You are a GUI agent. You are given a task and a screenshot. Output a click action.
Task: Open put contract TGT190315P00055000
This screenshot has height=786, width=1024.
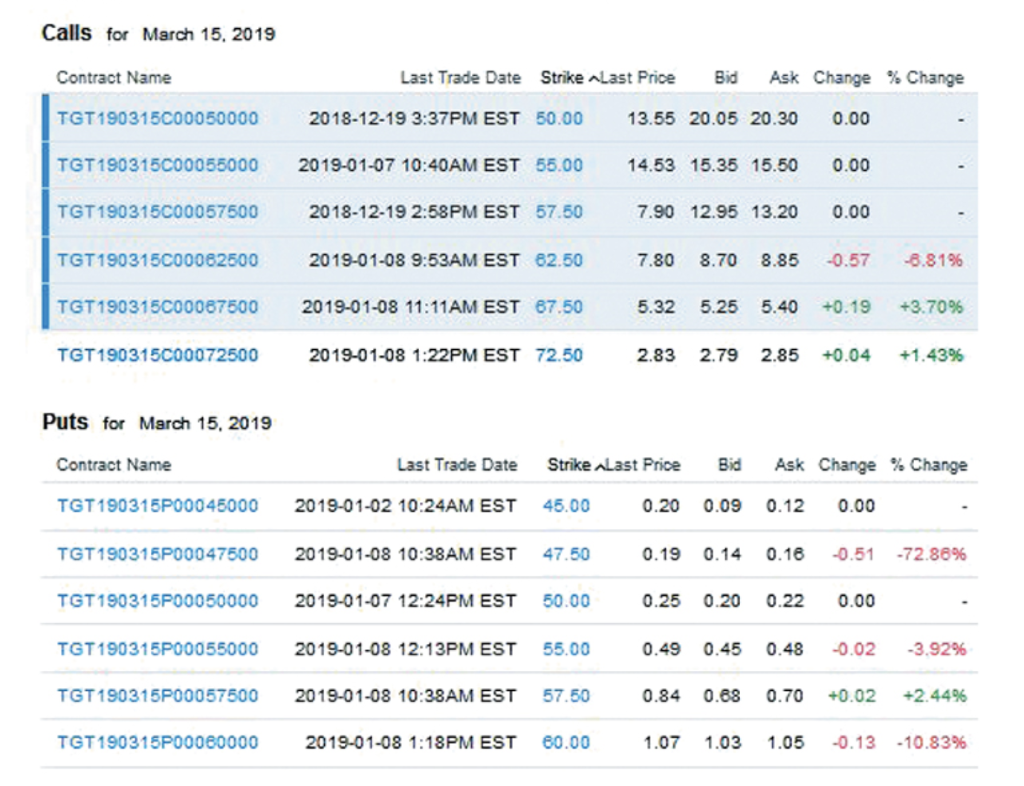pyautogui.click(x=157, y=649)
